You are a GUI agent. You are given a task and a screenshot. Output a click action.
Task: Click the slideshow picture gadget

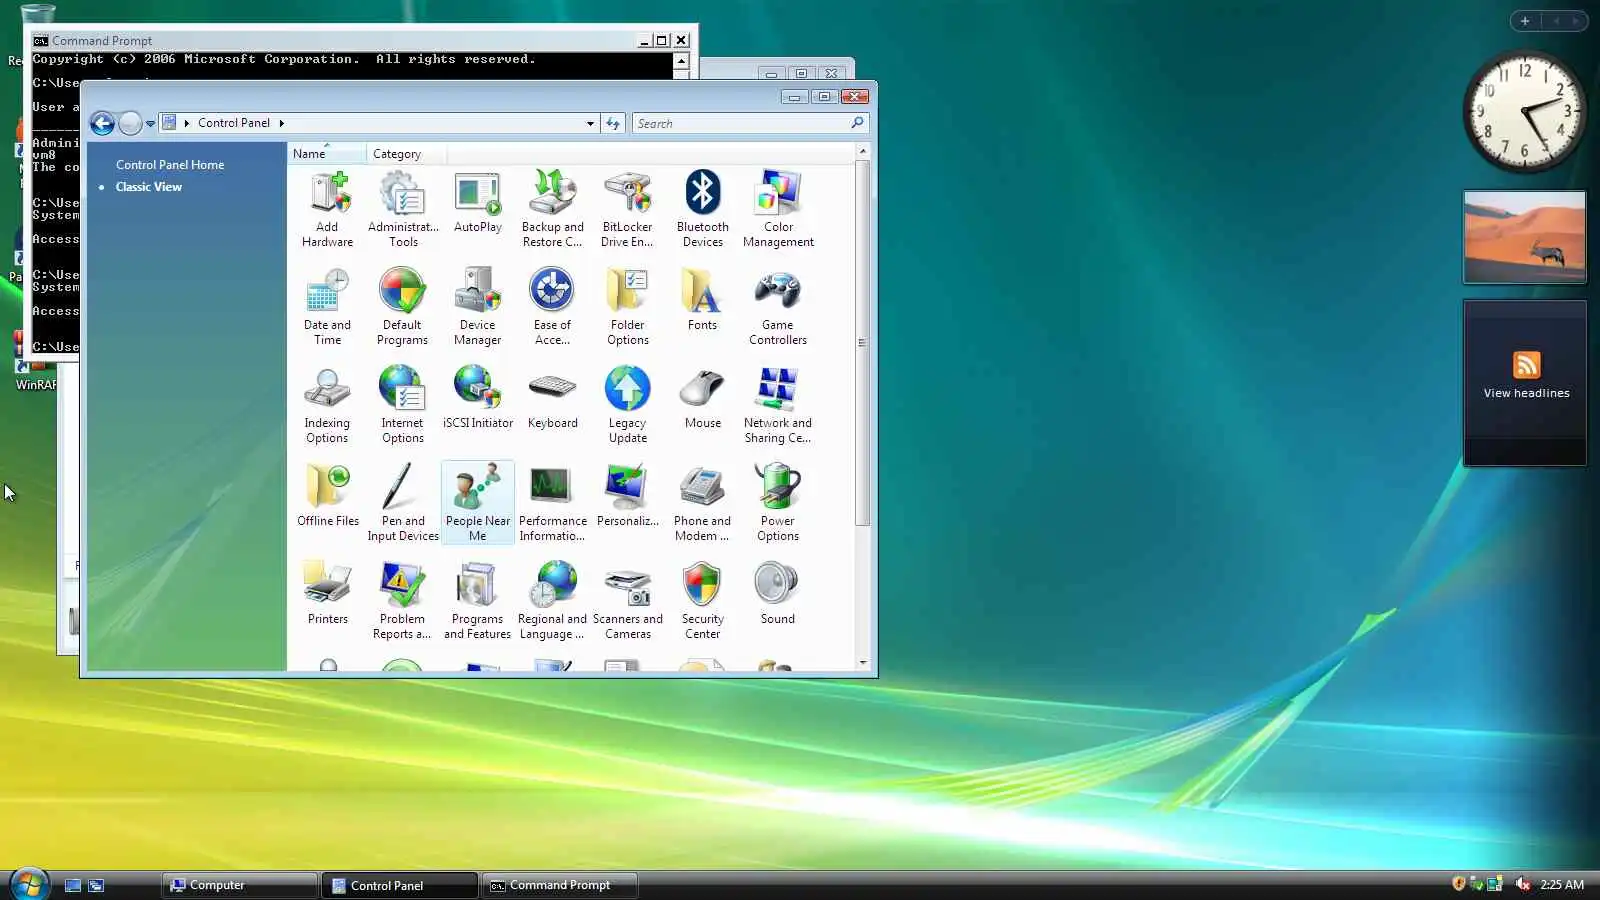pos(1525,237)
